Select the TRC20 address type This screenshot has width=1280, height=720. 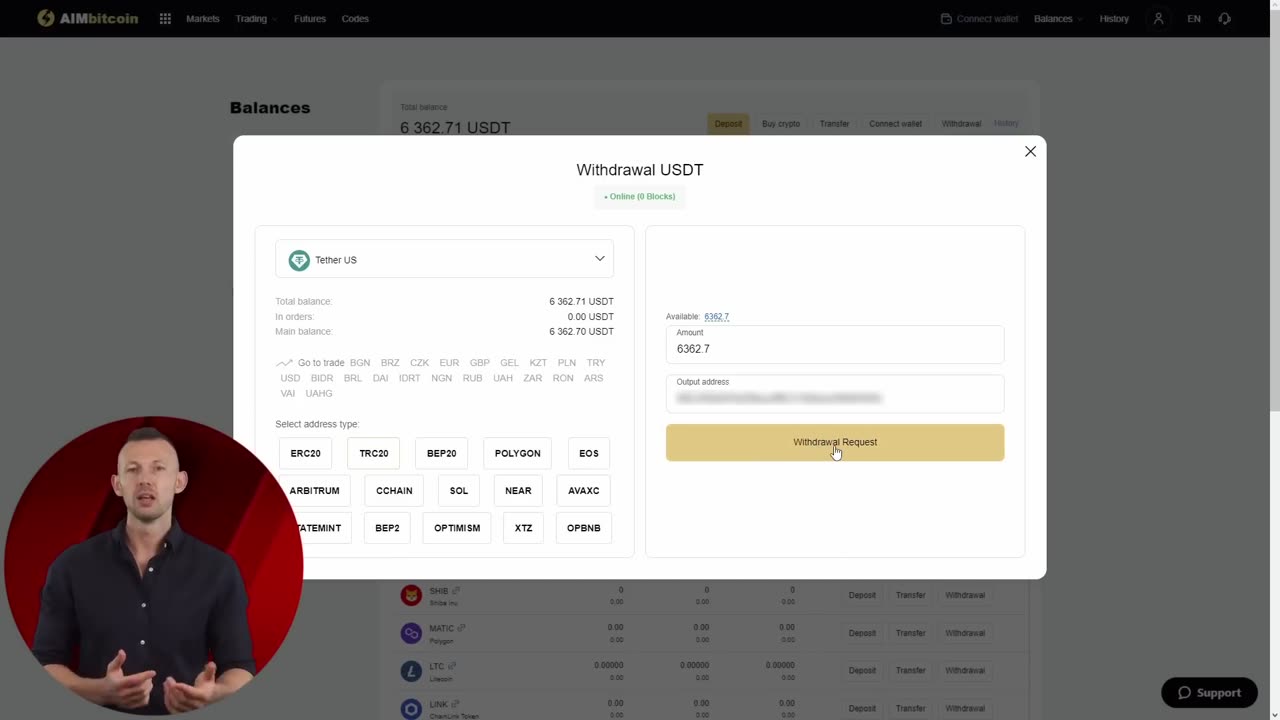coord(373,453)
